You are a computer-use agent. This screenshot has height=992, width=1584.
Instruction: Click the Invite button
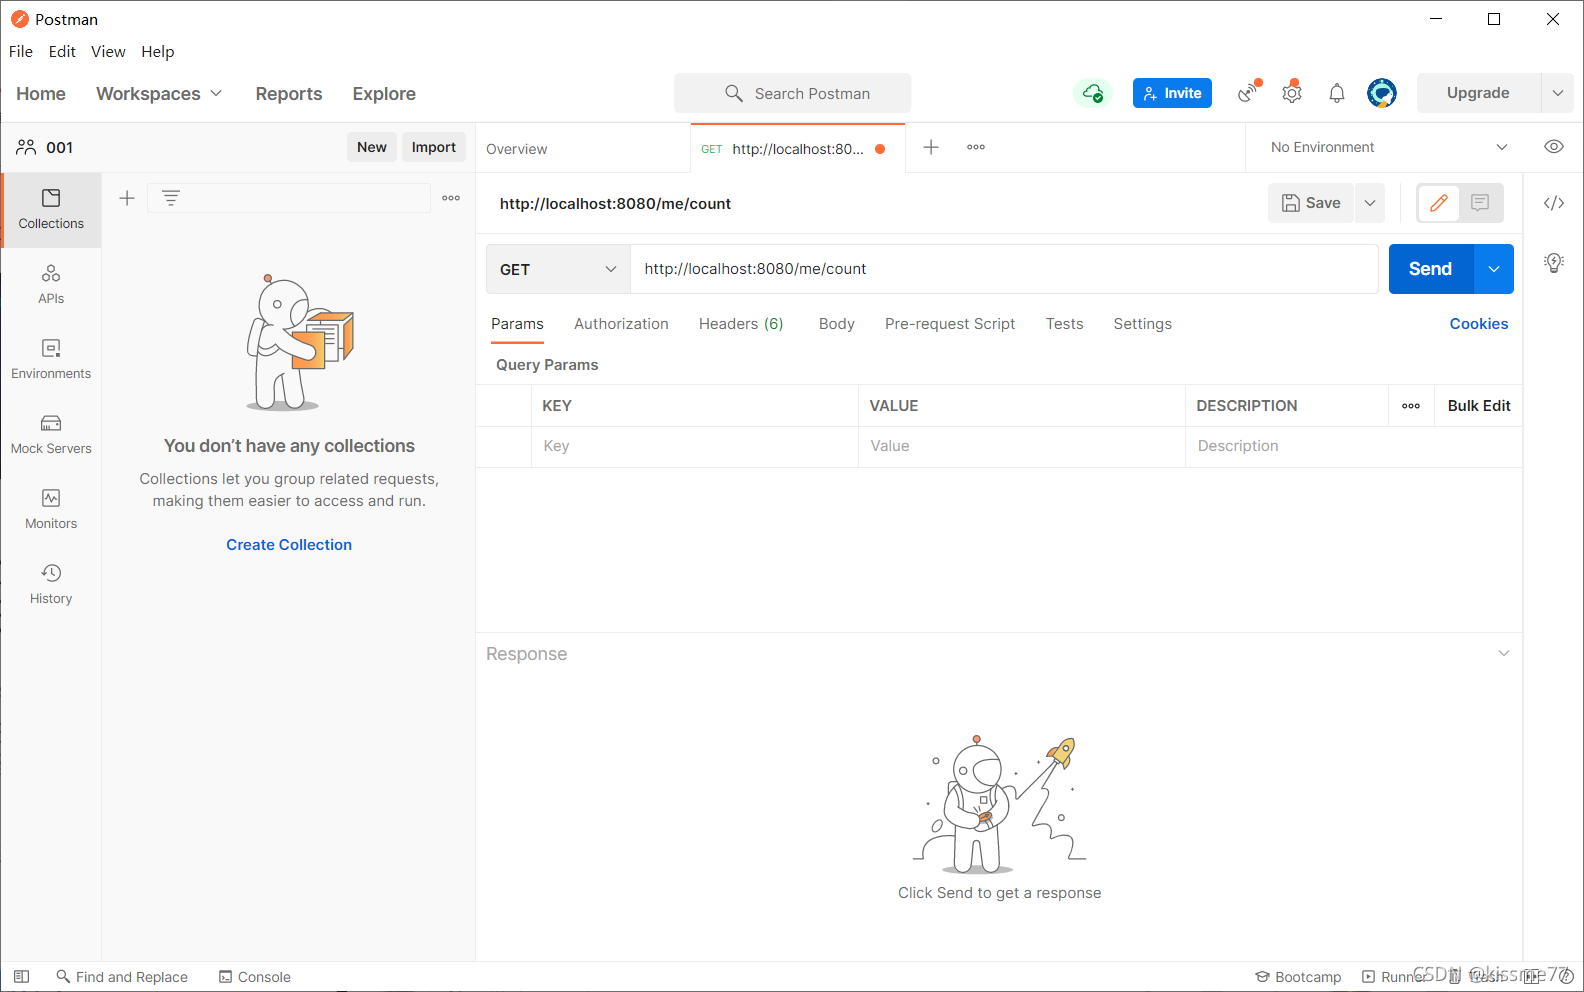(1172, 93)
